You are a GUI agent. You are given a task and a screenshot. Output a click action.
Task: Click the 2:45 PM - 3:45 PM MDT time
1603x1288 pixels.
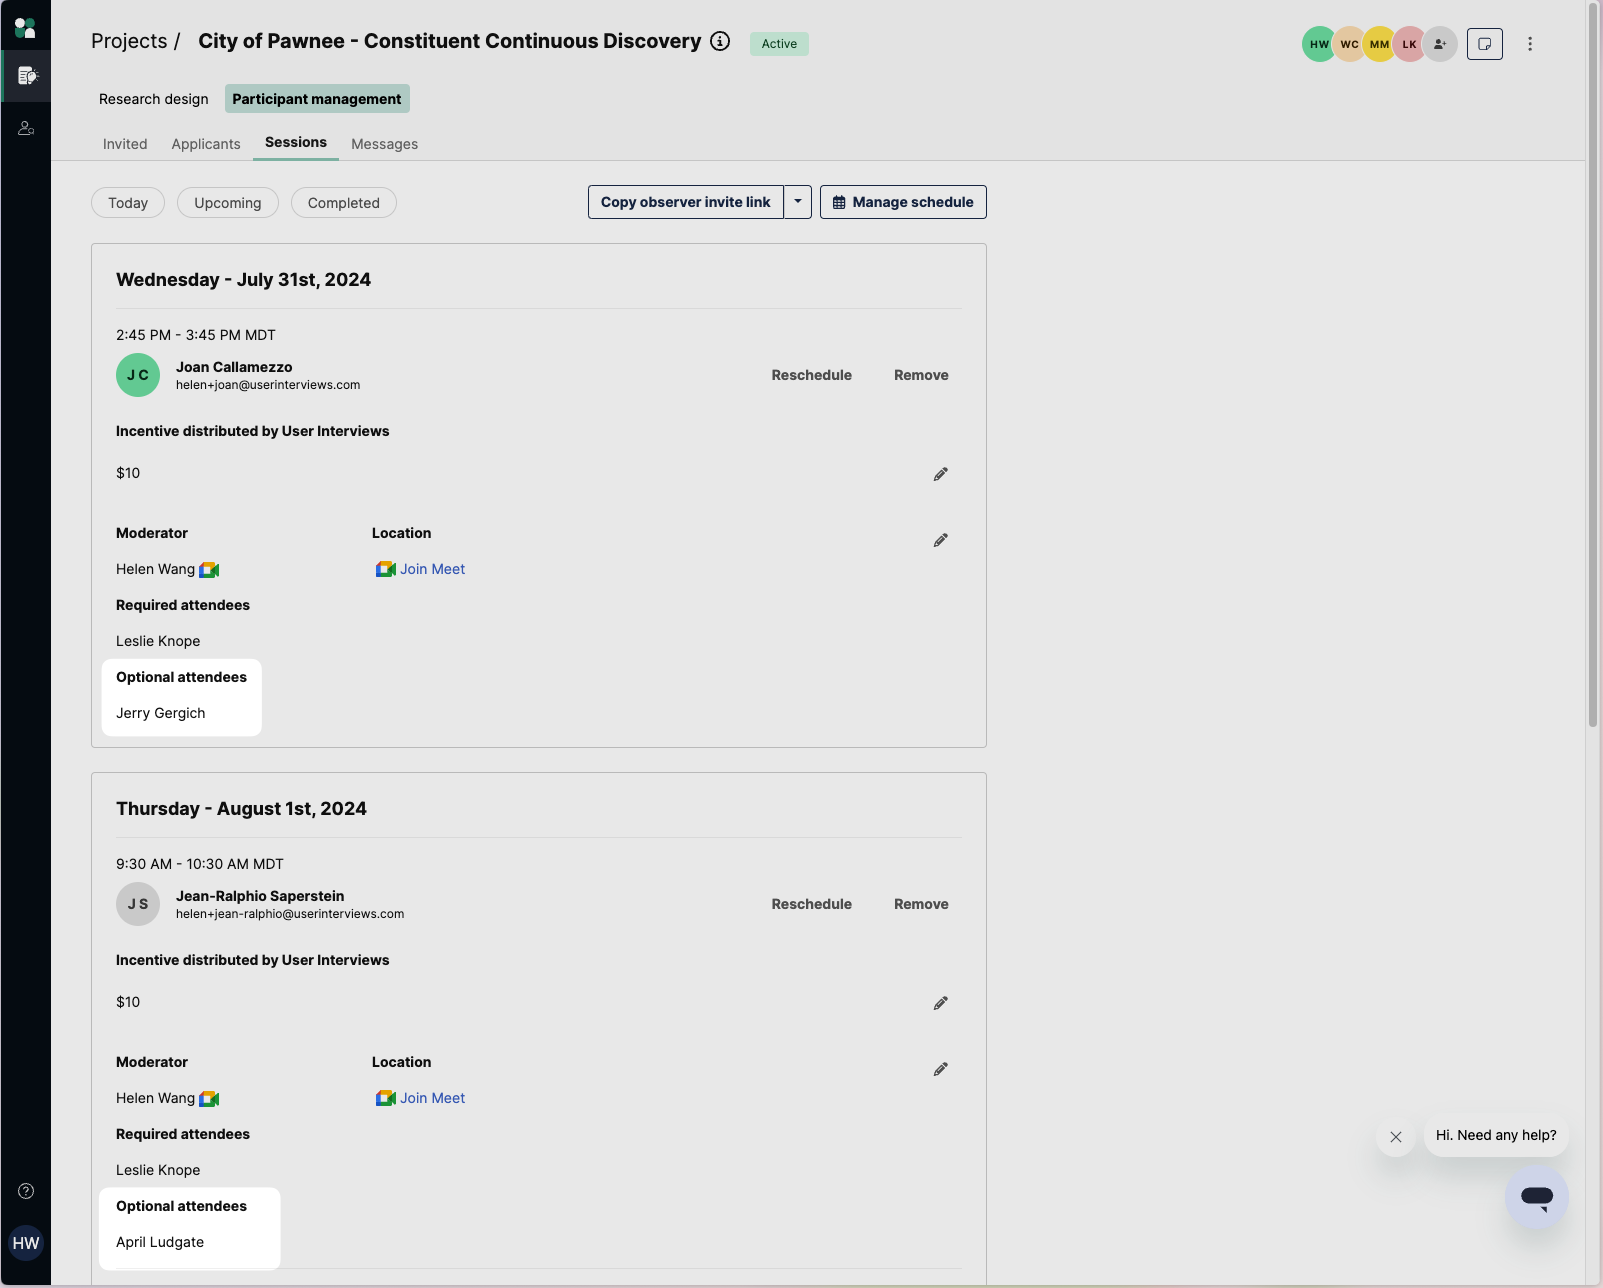pyautogui.click(x=196, y=335)
